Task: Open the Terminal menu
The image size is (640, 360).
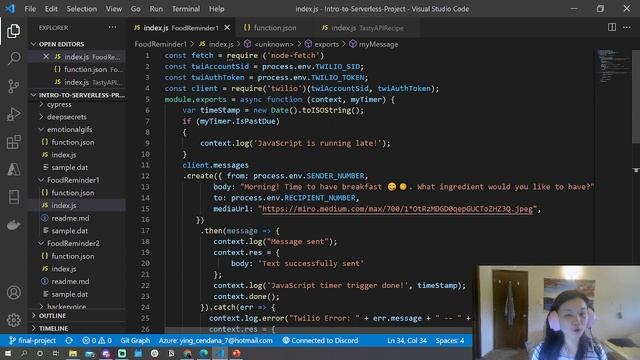Action: (x=186, y=9)
